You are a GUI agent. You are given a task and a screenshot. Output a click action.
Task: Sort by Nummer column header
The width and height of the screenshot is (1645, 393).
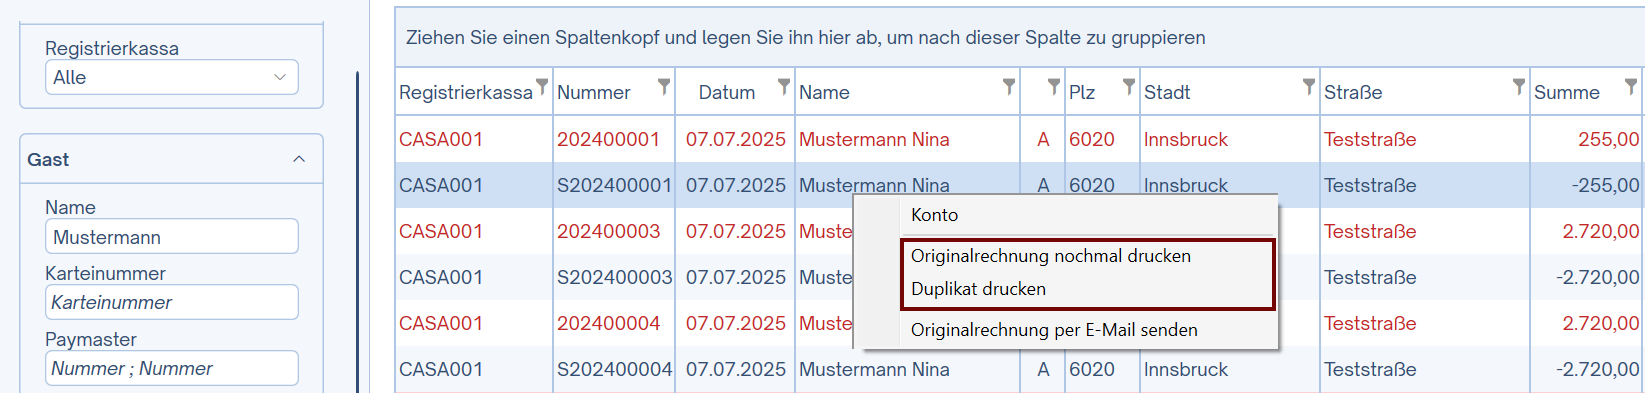tap(593, 92)
